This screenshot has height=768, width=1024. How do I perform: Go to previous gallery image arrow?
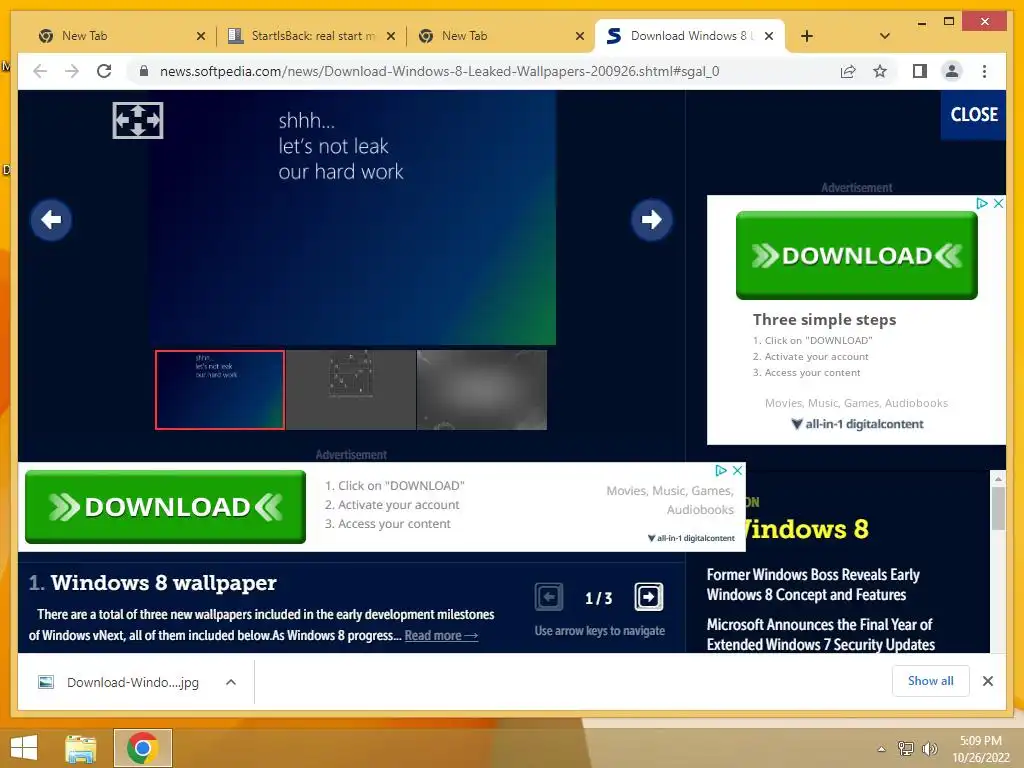51,219
